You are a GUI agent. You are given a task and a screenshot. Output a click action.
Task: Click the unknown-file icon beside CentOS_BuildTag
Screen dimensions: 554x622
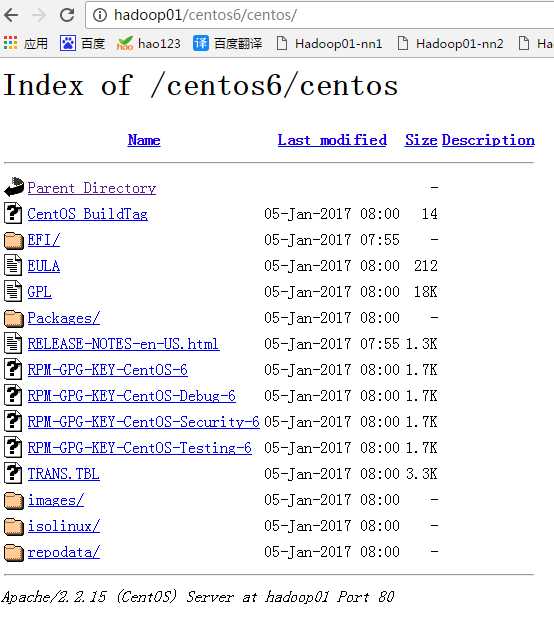coord(13,213)
